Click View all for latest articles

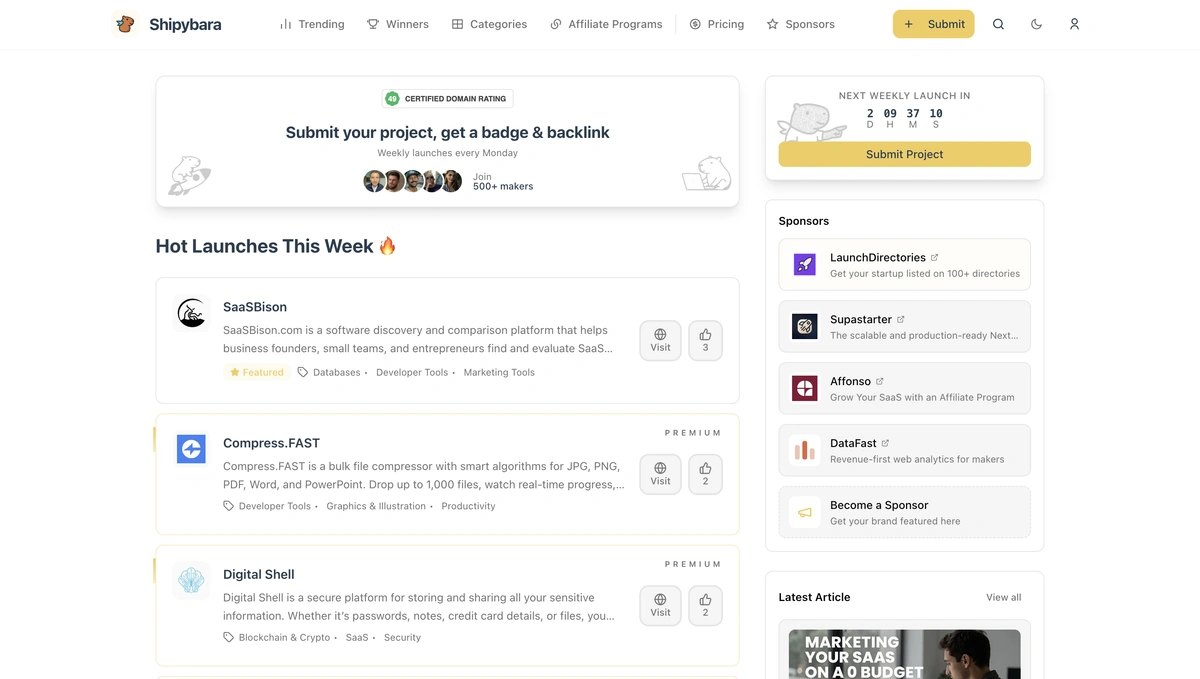tap(1003, 597)
